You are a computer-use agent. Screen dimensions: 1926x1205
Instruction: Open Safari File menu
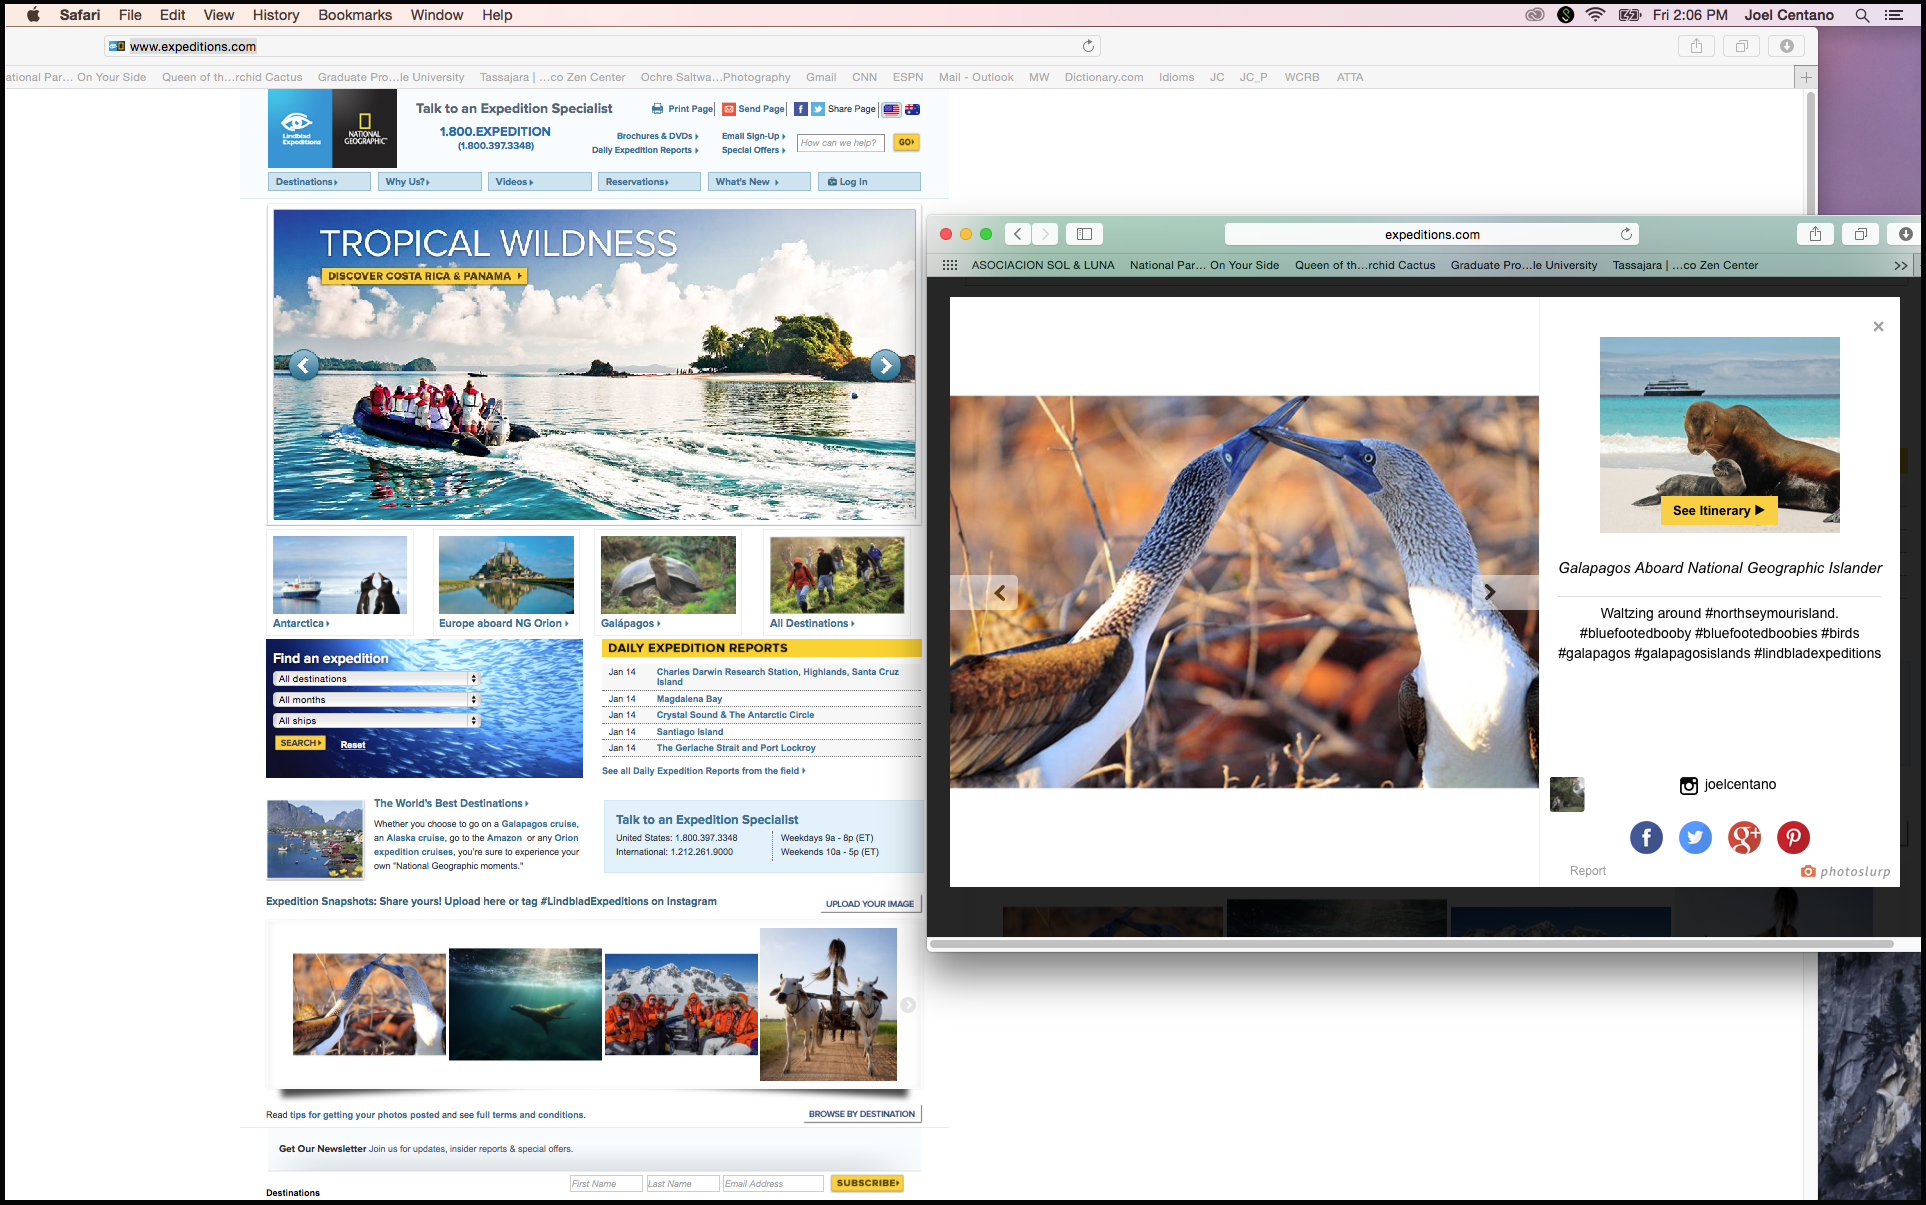(130, 15)
